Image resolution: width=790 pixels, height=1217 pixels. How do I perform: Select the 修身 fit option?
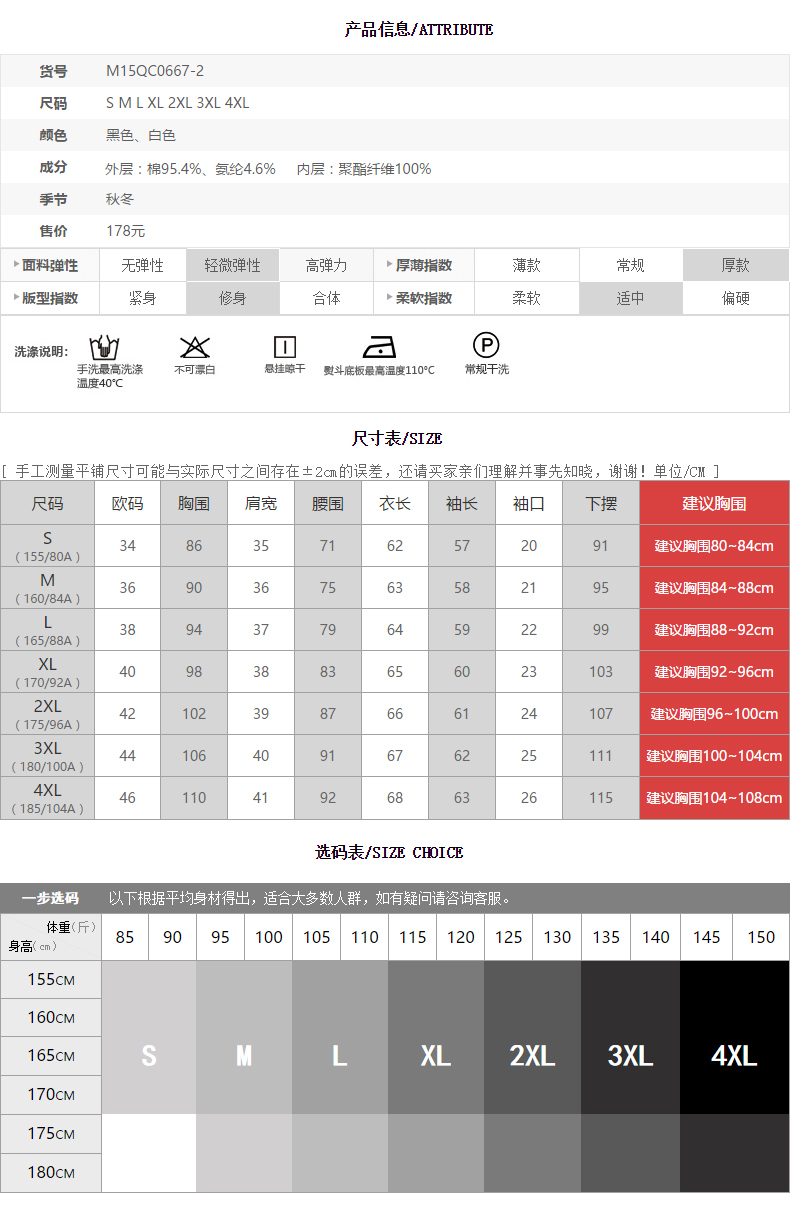(x=233, y=298)
